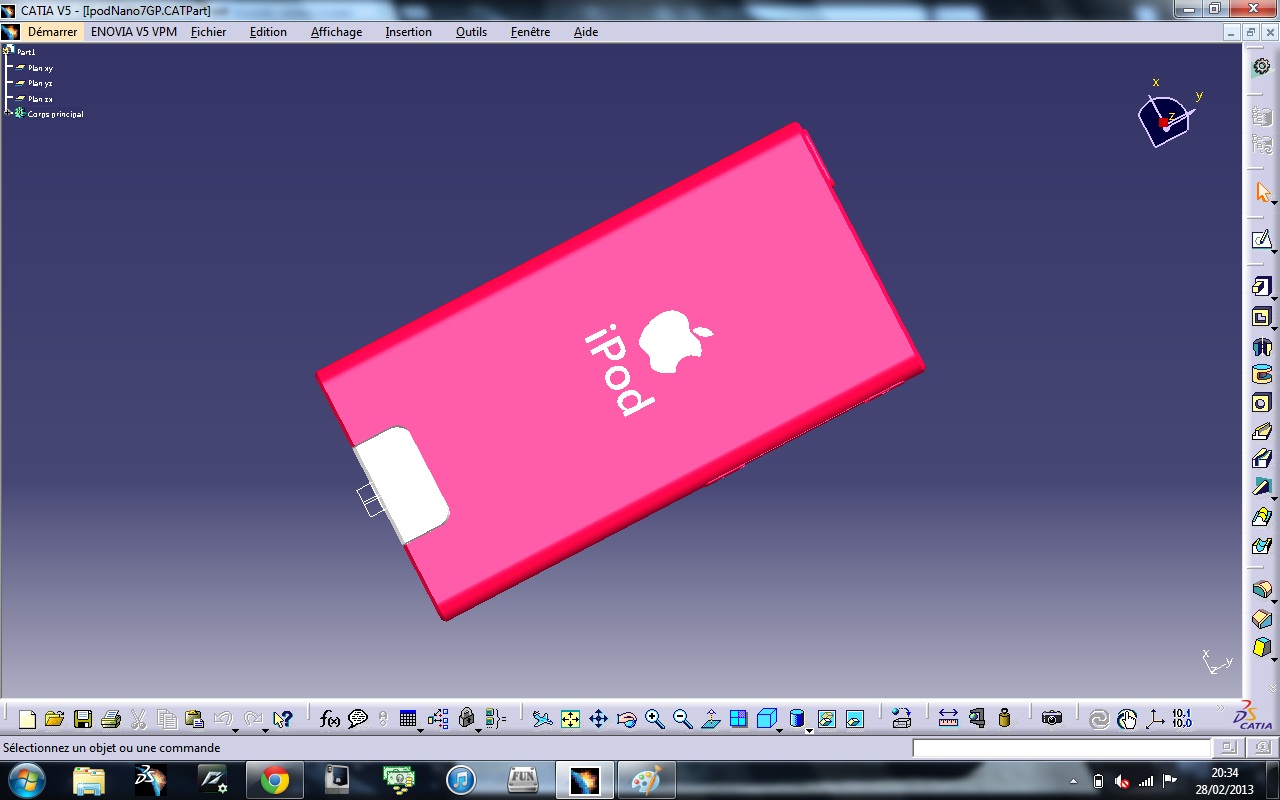Open the Insertion menu
The height and width of the screenshot is (800, 1280).
click(x=408, y=32)
